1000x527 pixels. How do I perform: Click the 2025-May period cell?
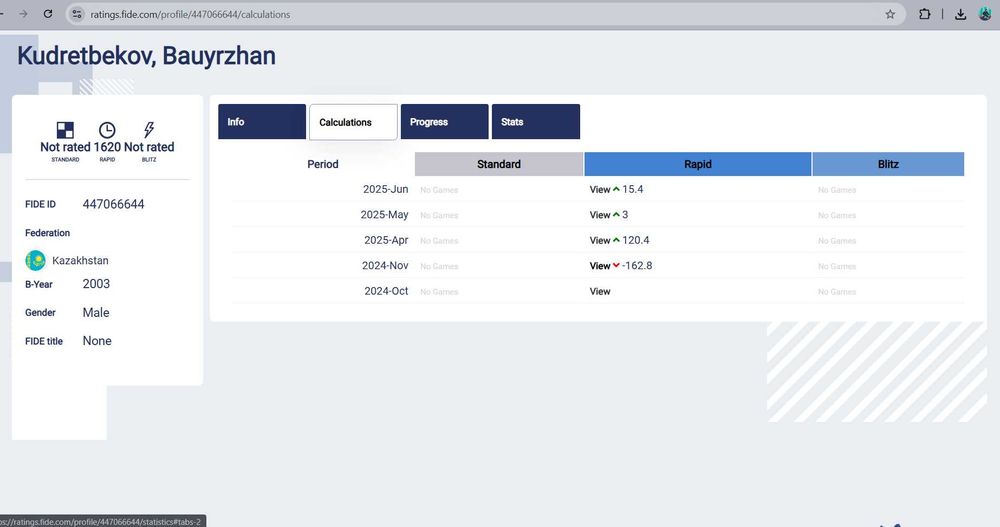coord(384,215)
